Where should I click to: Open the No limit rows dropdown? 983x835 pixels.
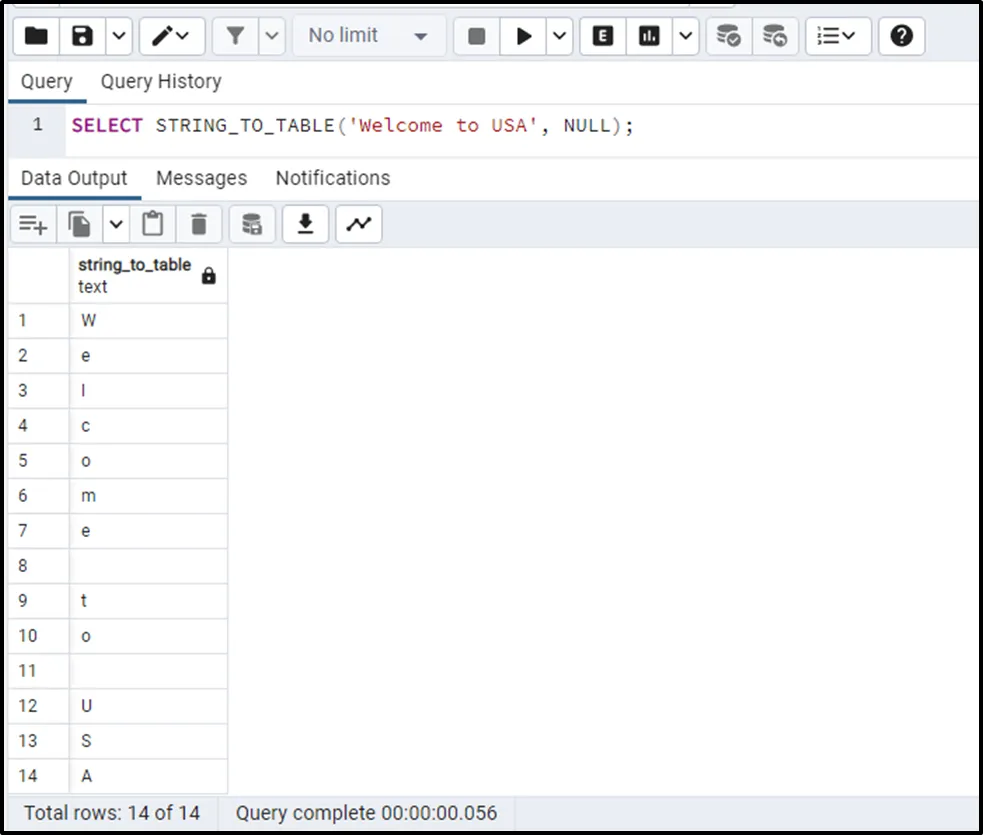367,36
